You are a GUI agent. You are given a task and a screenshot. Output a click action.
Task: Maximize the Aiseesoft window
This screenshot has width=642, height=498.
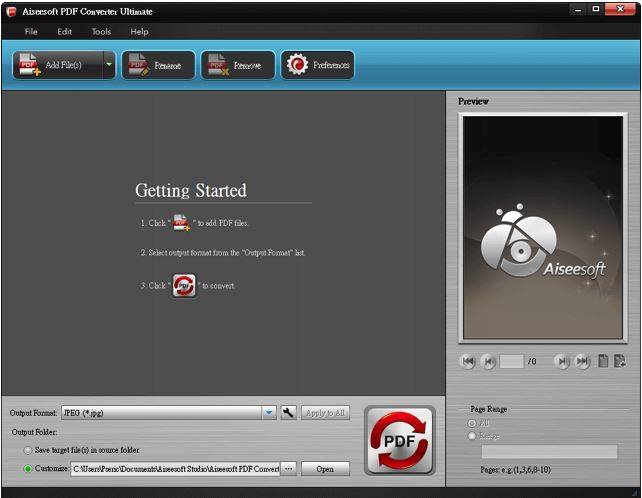[596, 9]
